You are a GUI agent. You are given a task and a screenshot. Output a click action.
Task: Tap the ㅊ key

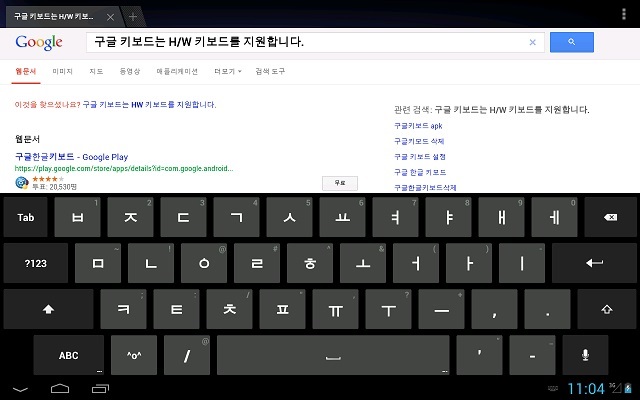pyautogui.click(x=229, y=309)
